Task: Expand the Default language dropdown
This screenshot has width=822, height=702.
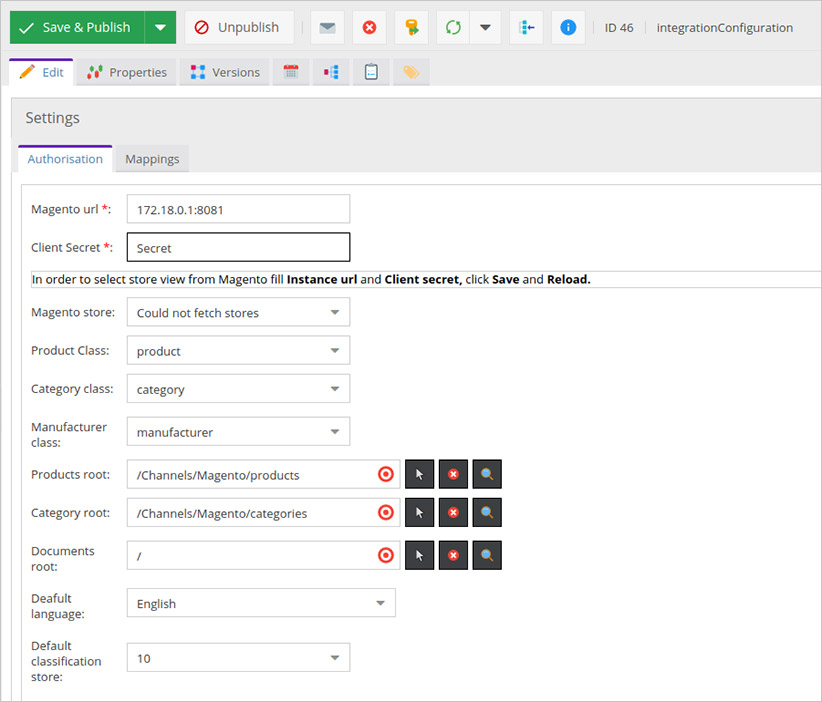Action: click(260, 603)
